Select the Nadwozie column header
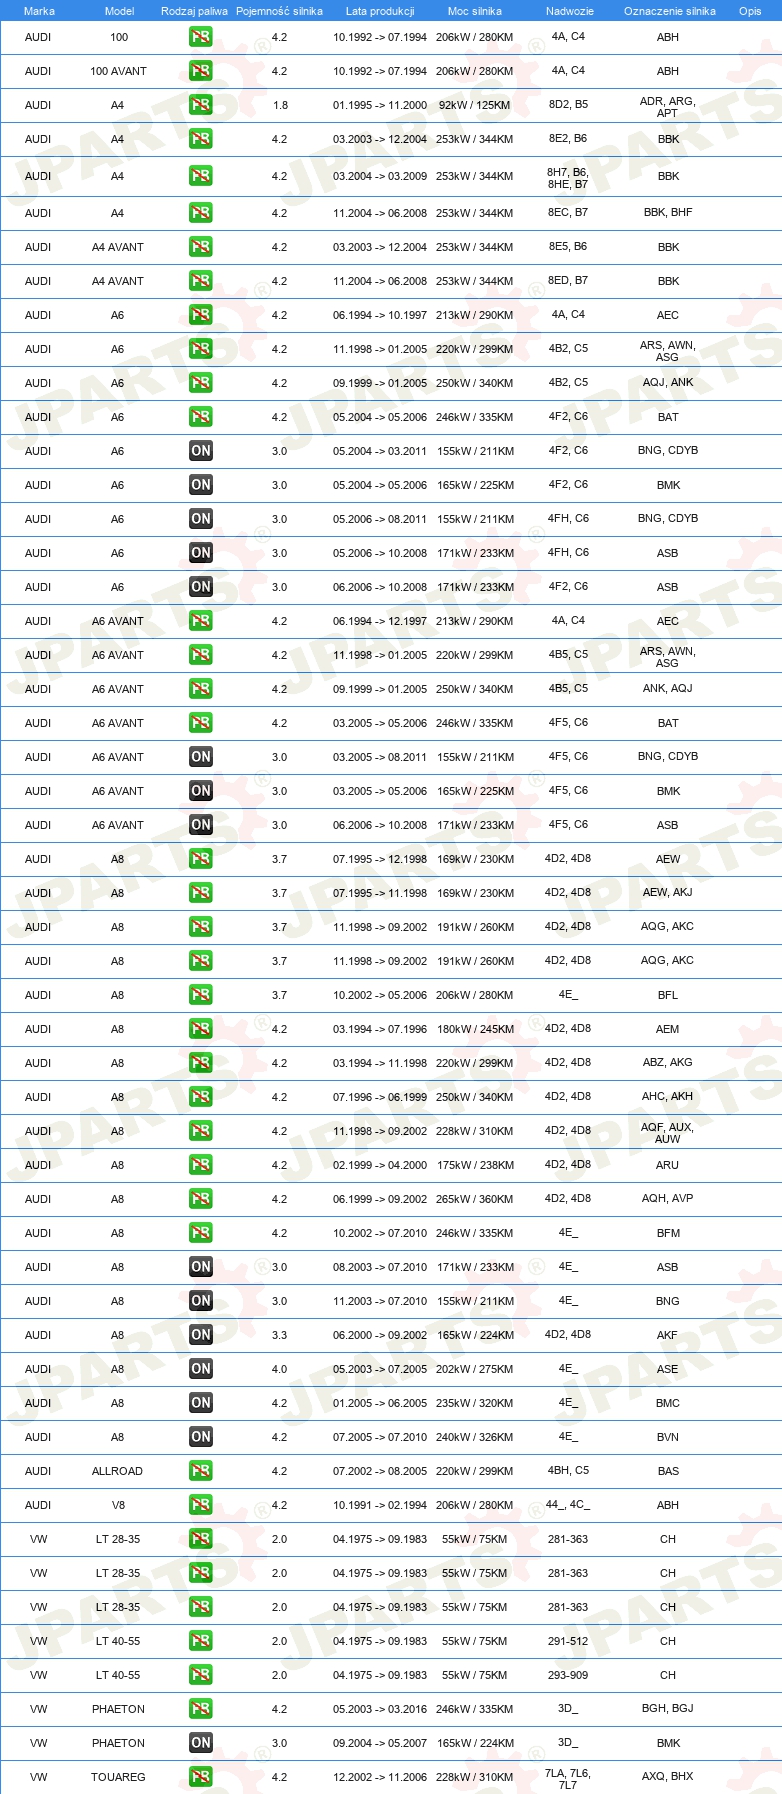This screenshot has width=782, height=1794. pos(569,11)
